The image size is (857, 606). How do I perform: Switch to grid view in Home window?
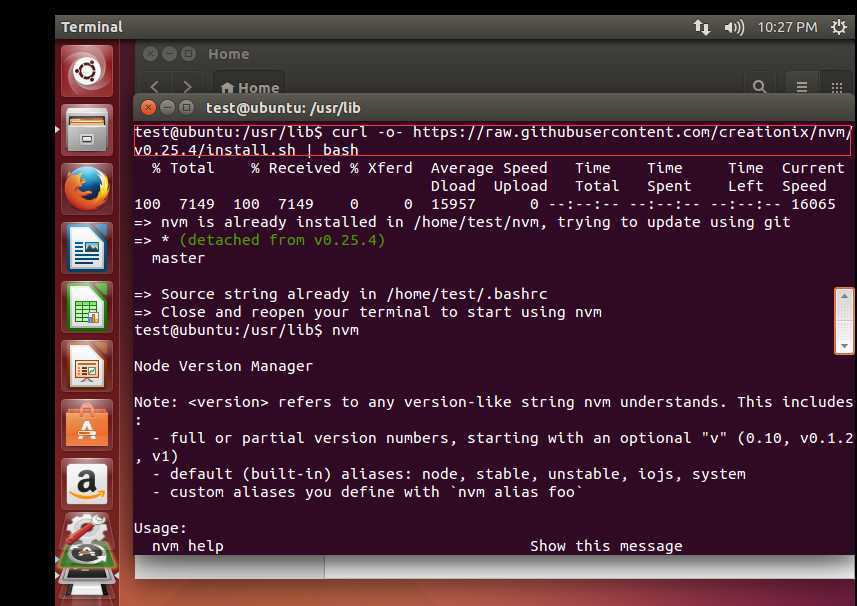point(836,86)
